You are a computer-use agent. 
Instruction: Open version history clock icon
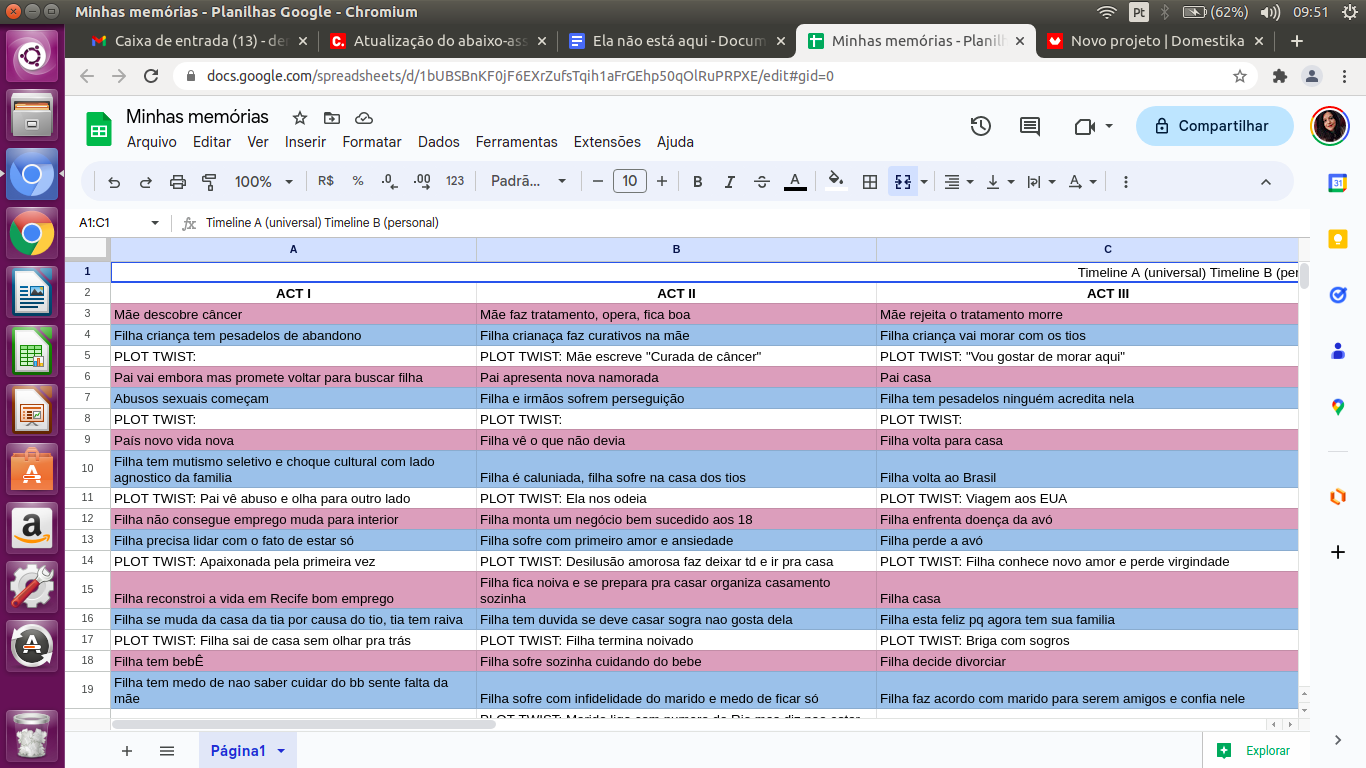[980, 126]
